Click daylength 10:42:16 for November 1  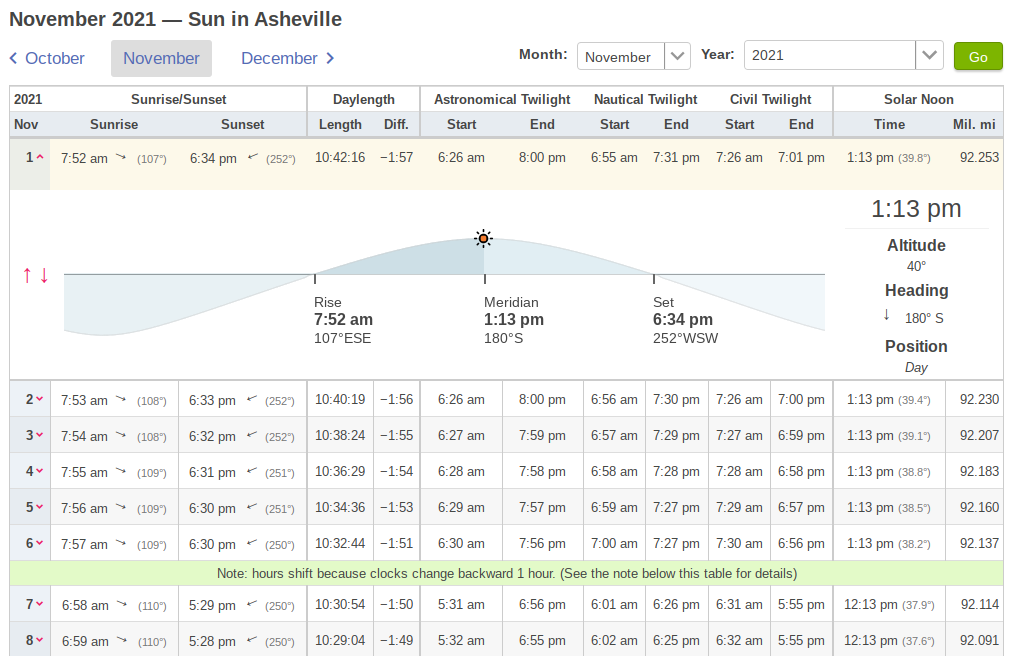pos(340,157)
